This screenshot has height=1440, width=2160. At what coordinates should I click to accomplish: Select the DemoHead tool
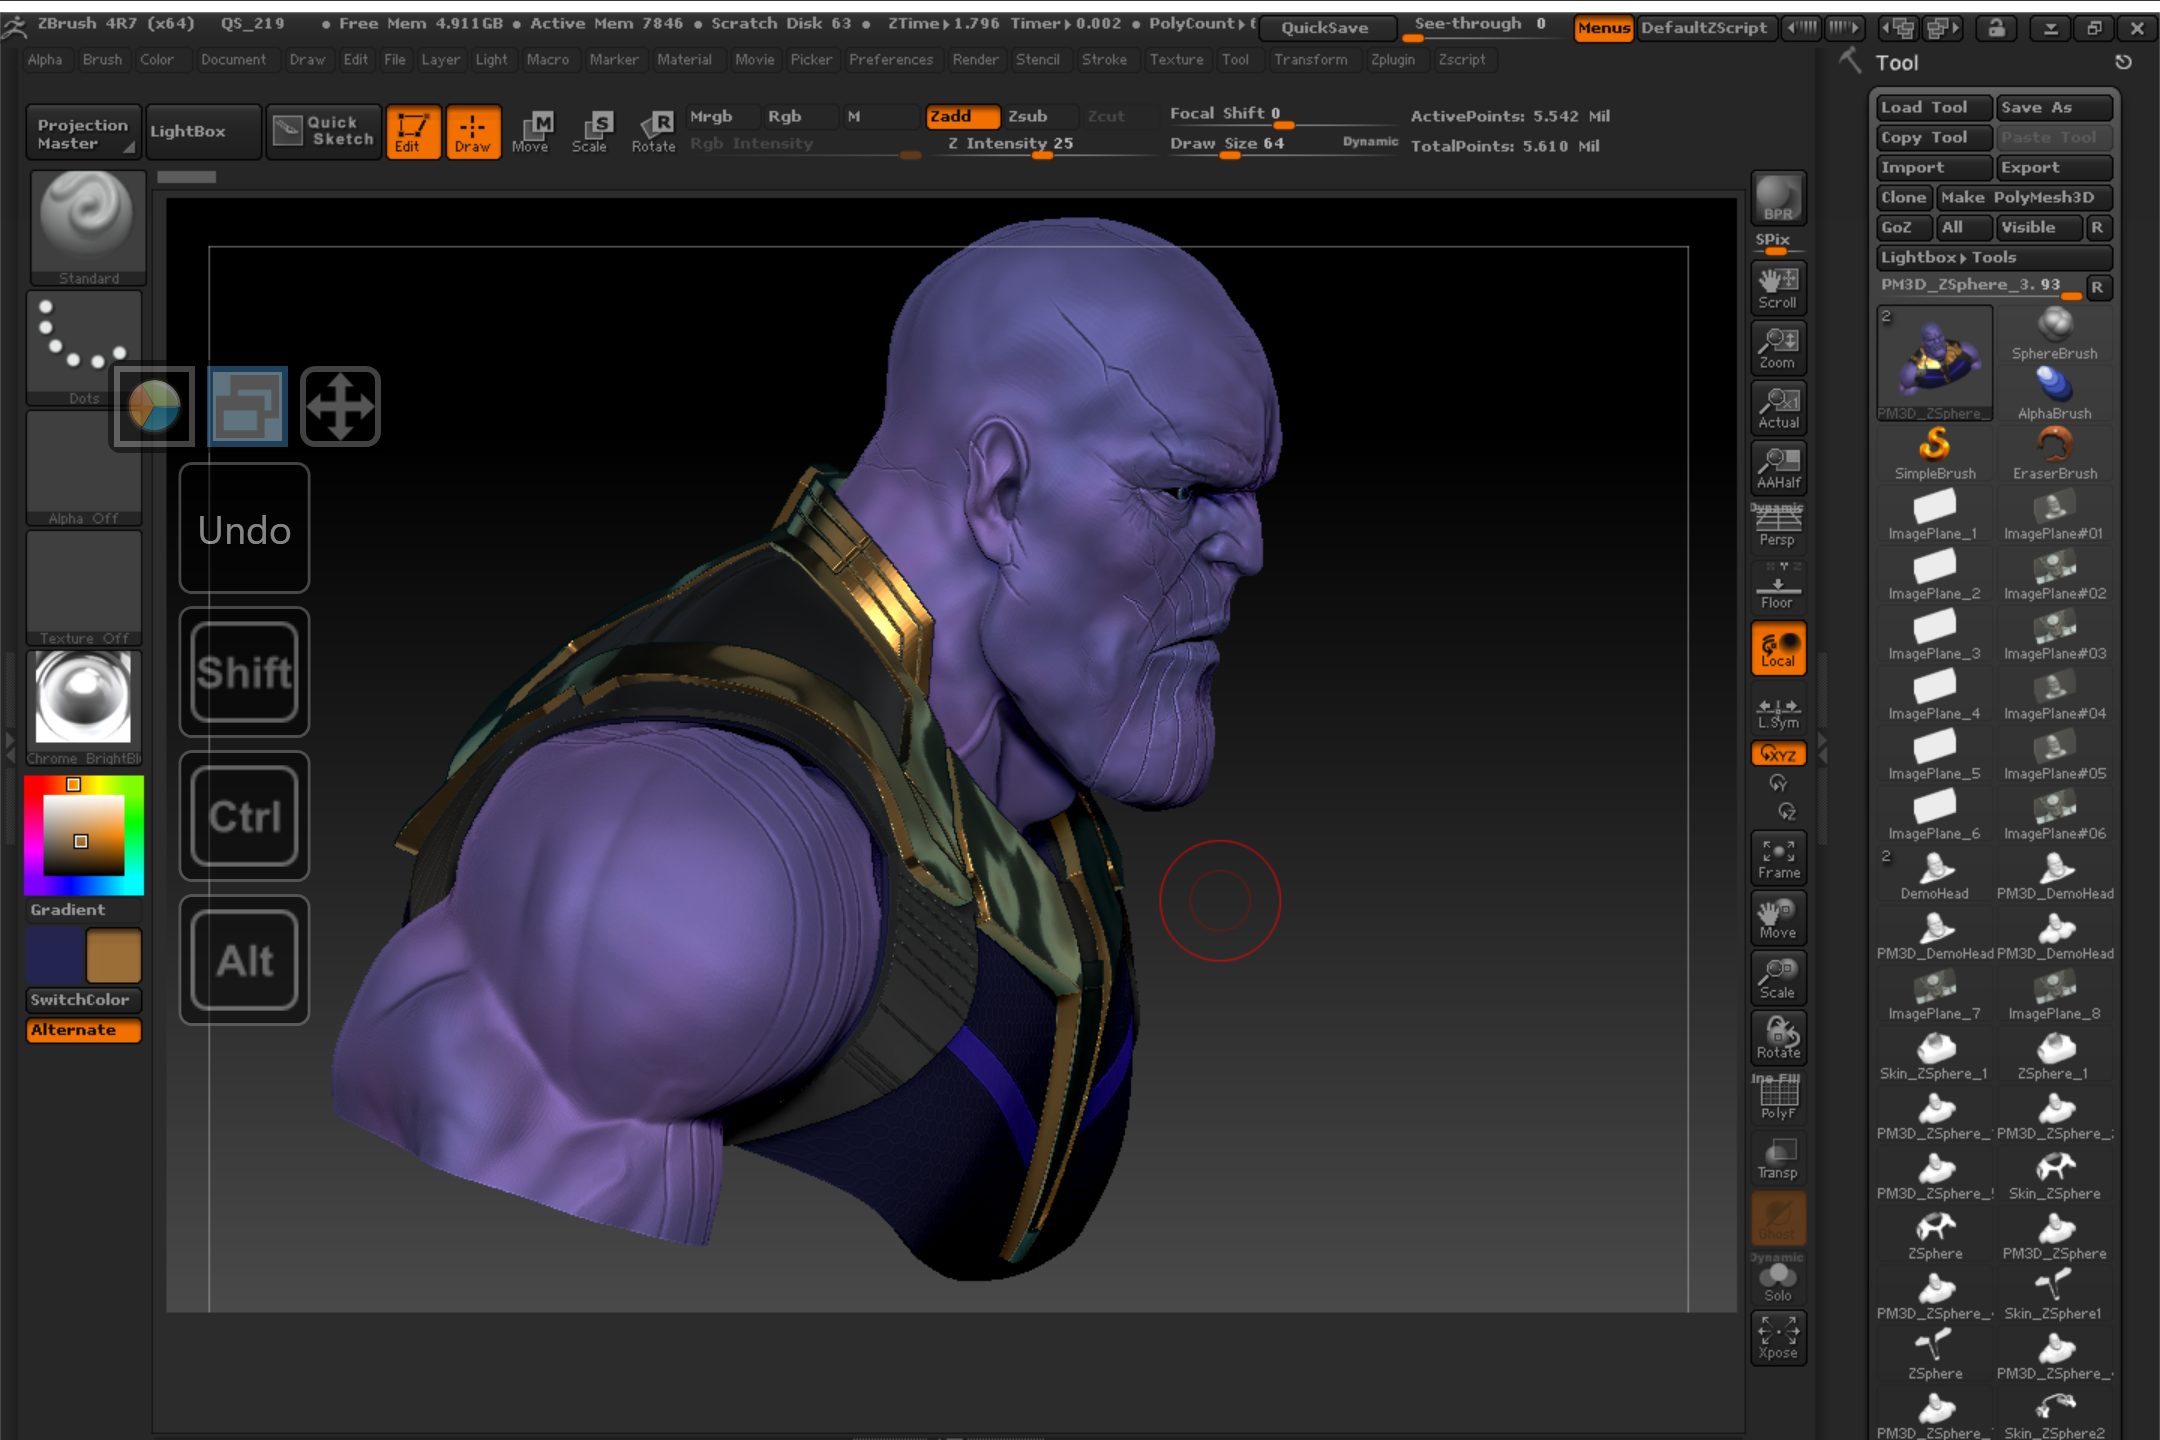tap(1935, 875)
